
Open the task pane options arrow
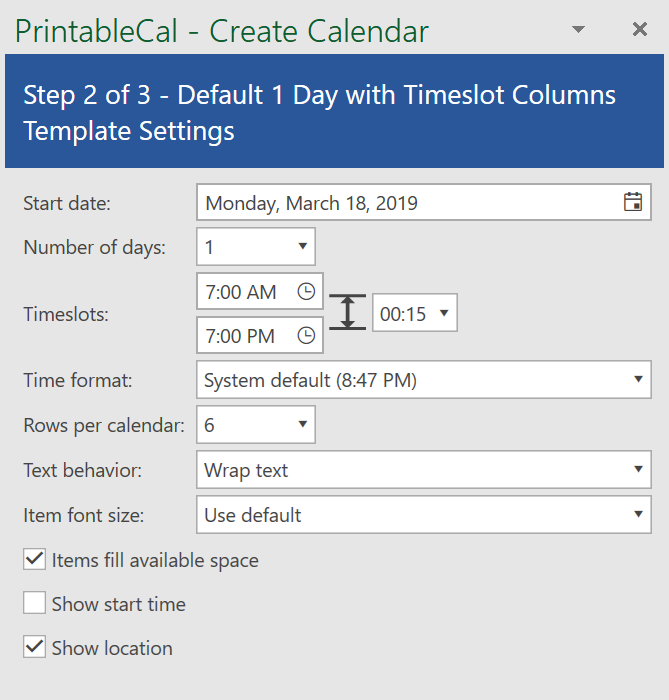578,30
